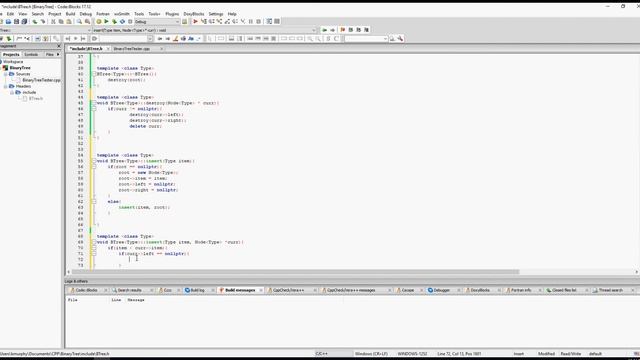Click the incremental search text field
Screen dimensions: 640x360
(123, 38)
